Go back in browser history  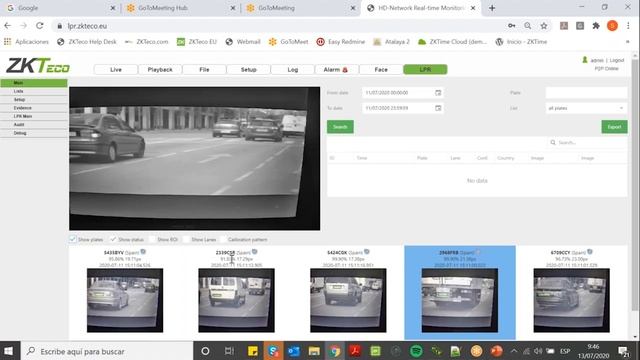pyautogui.click(x=8, y=26)
